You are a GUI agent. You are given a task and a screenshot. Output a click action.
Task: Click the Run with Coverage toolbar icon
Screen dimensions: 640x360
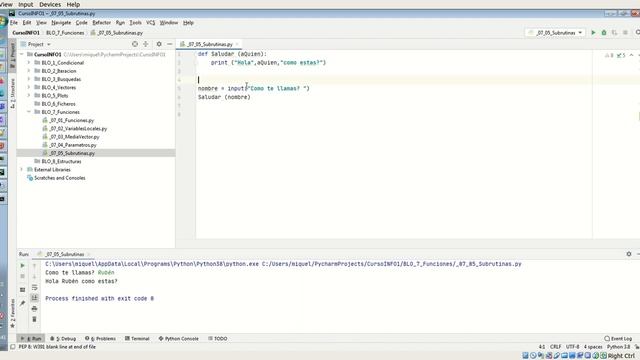point(614,33)
